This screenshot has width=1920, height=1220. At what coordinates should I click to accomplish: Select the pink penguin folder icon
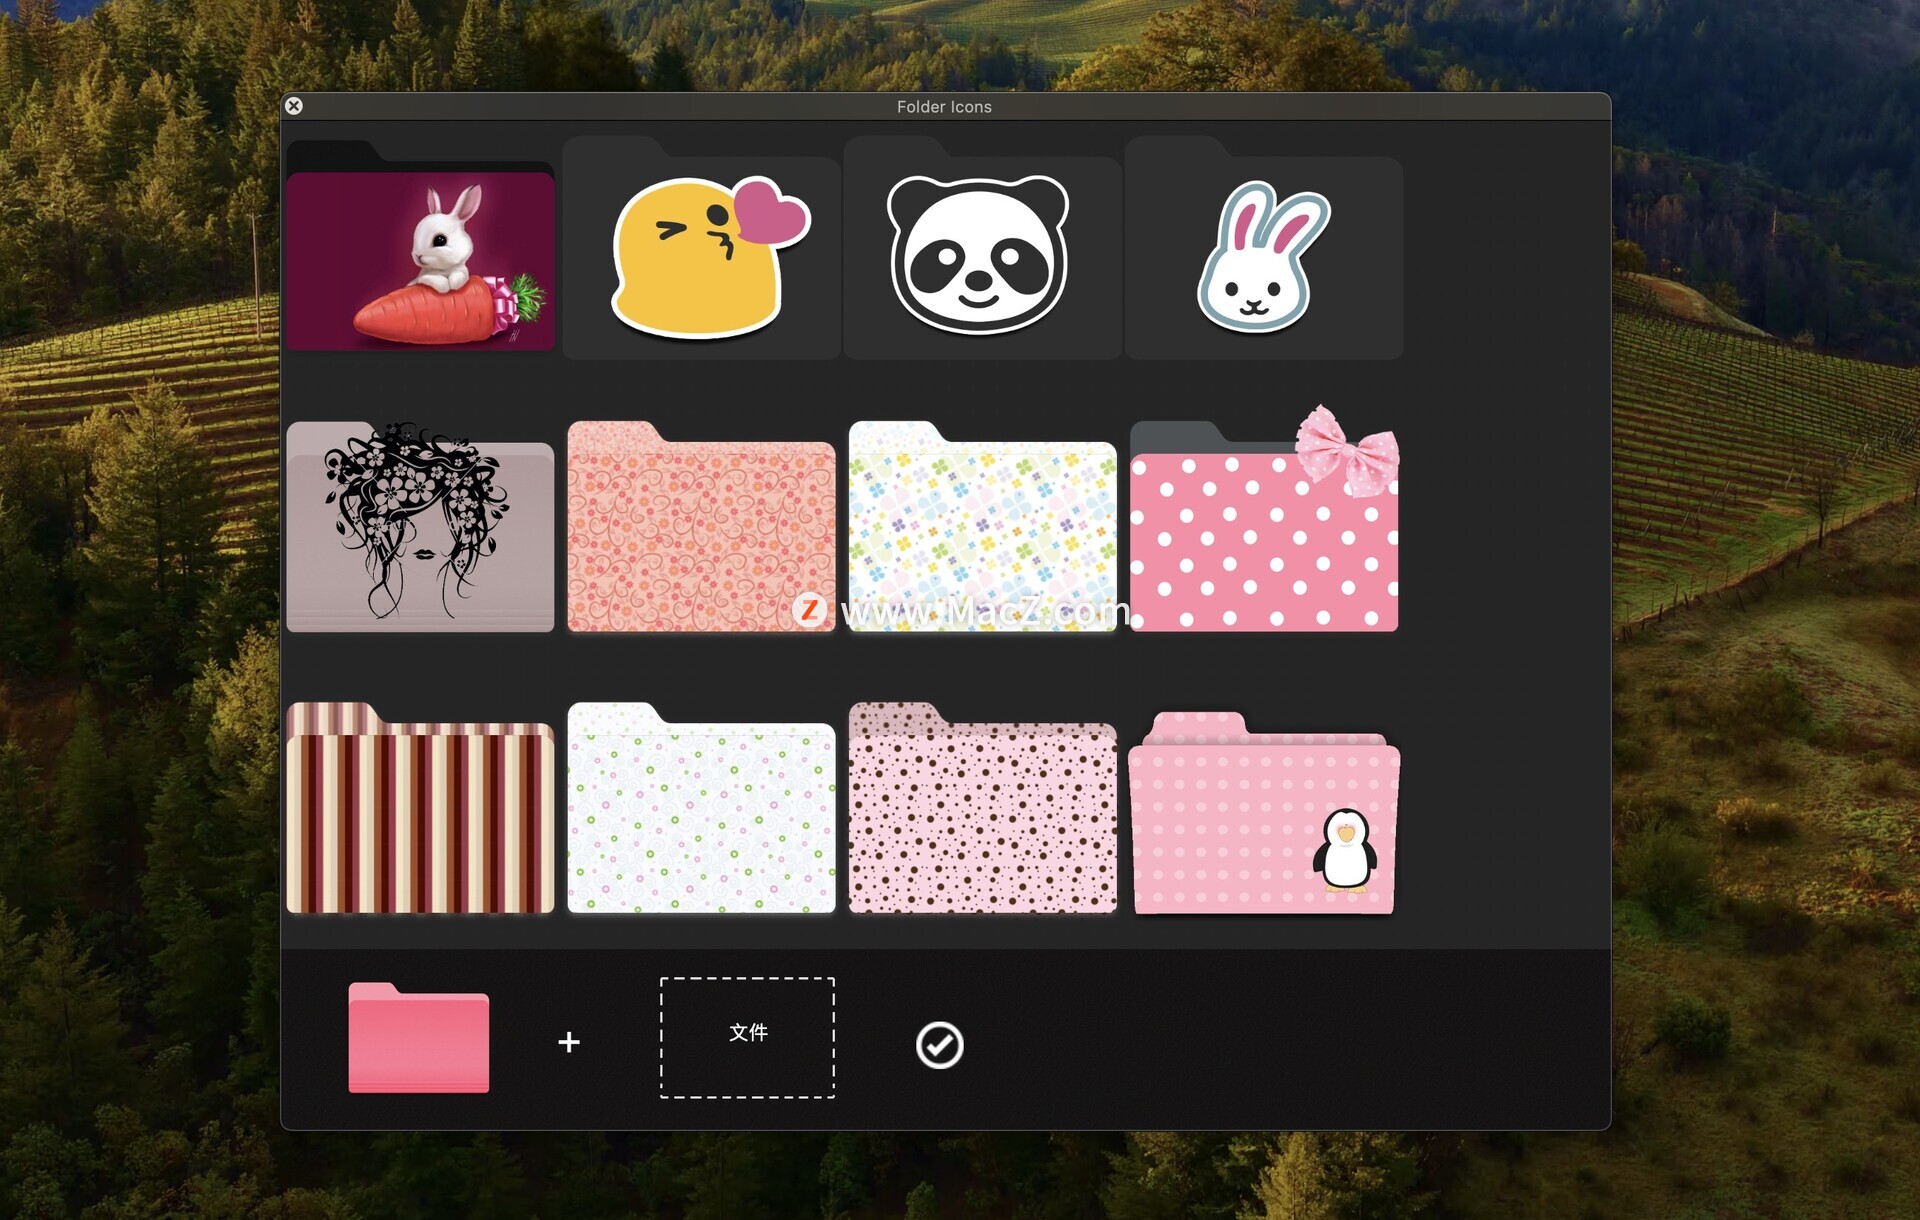(x=1264, y=812)
